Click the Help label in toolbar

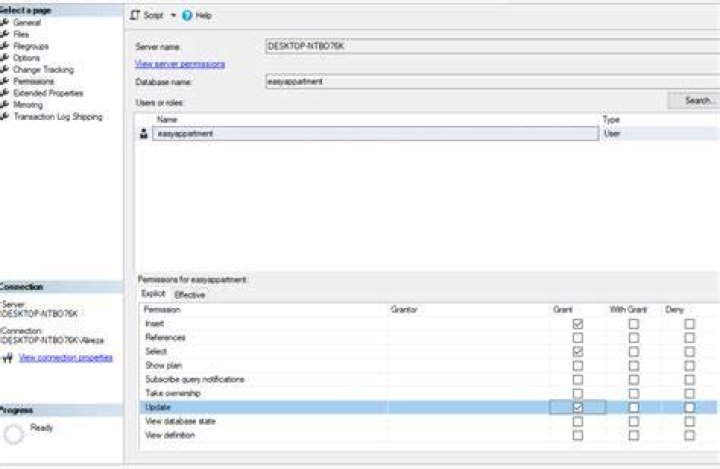click(x=203, y=16)
